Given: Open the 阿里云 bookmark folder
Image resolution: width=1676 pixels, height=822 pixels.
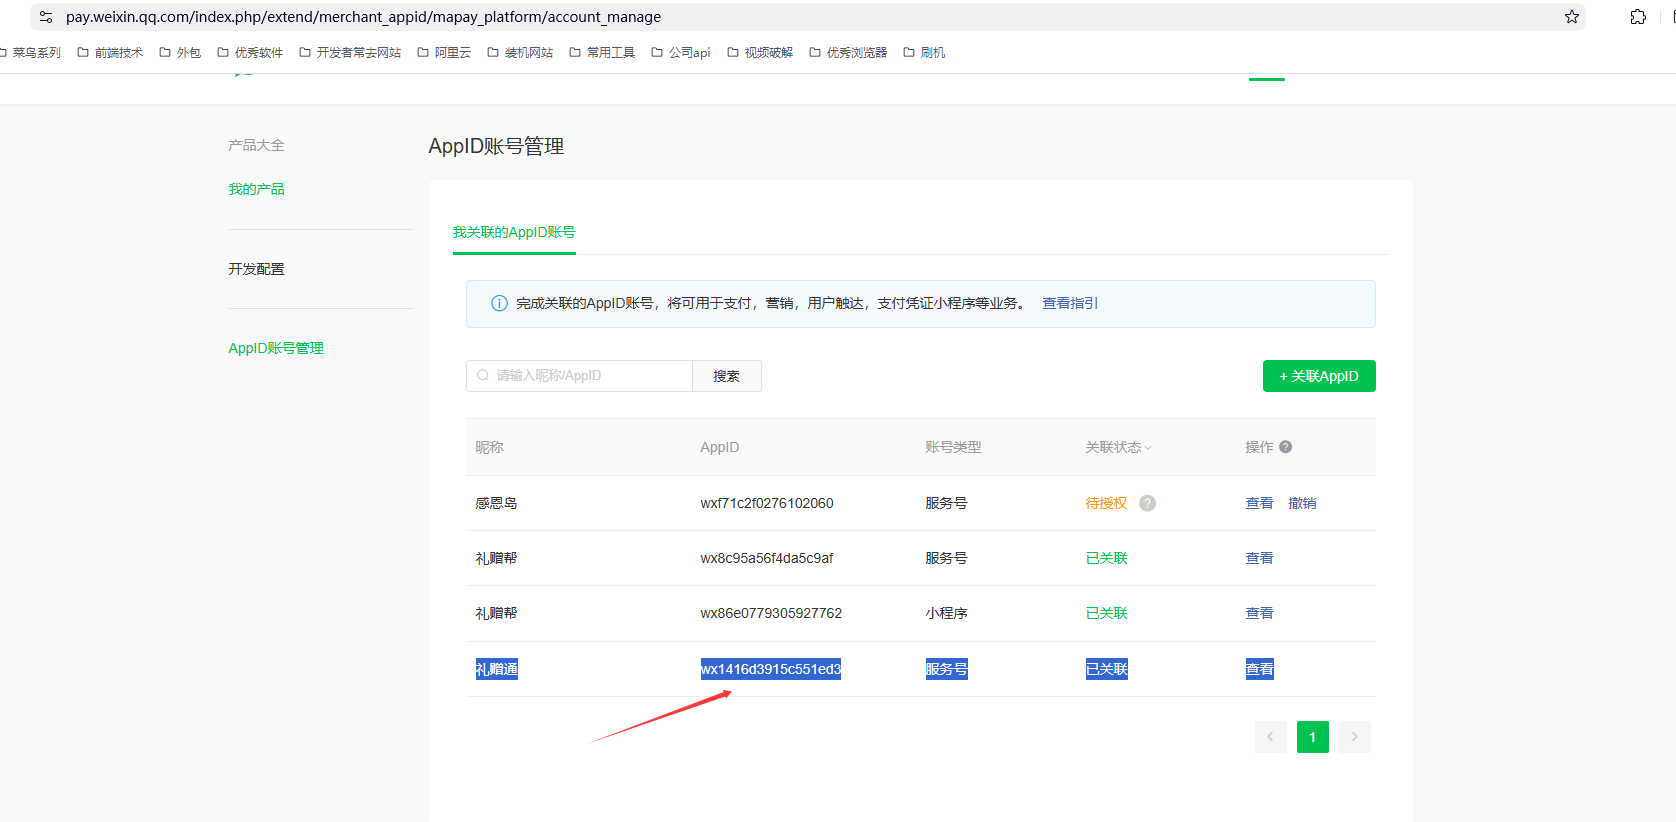Looking at the screenshot, I should tap(444, 53).
